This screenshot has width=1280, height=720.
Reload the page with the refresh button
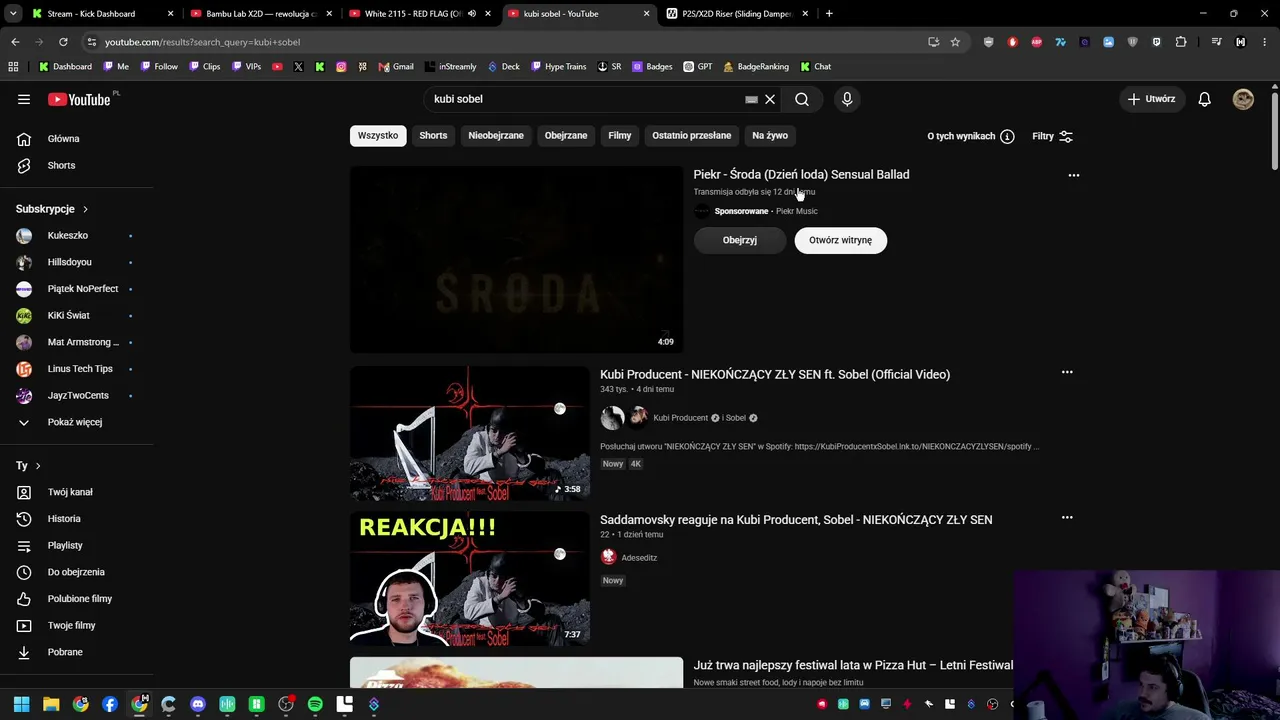(x=63, y=42)
